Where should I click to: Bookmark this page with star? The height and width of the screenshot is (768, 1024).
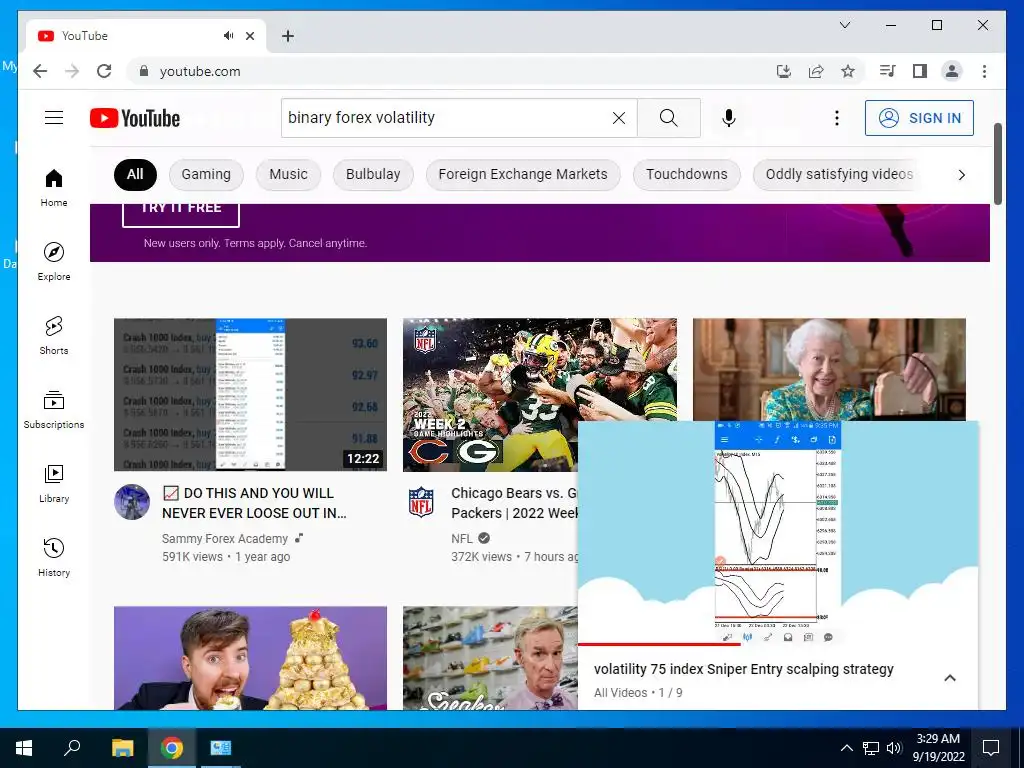tap(848, 71)
